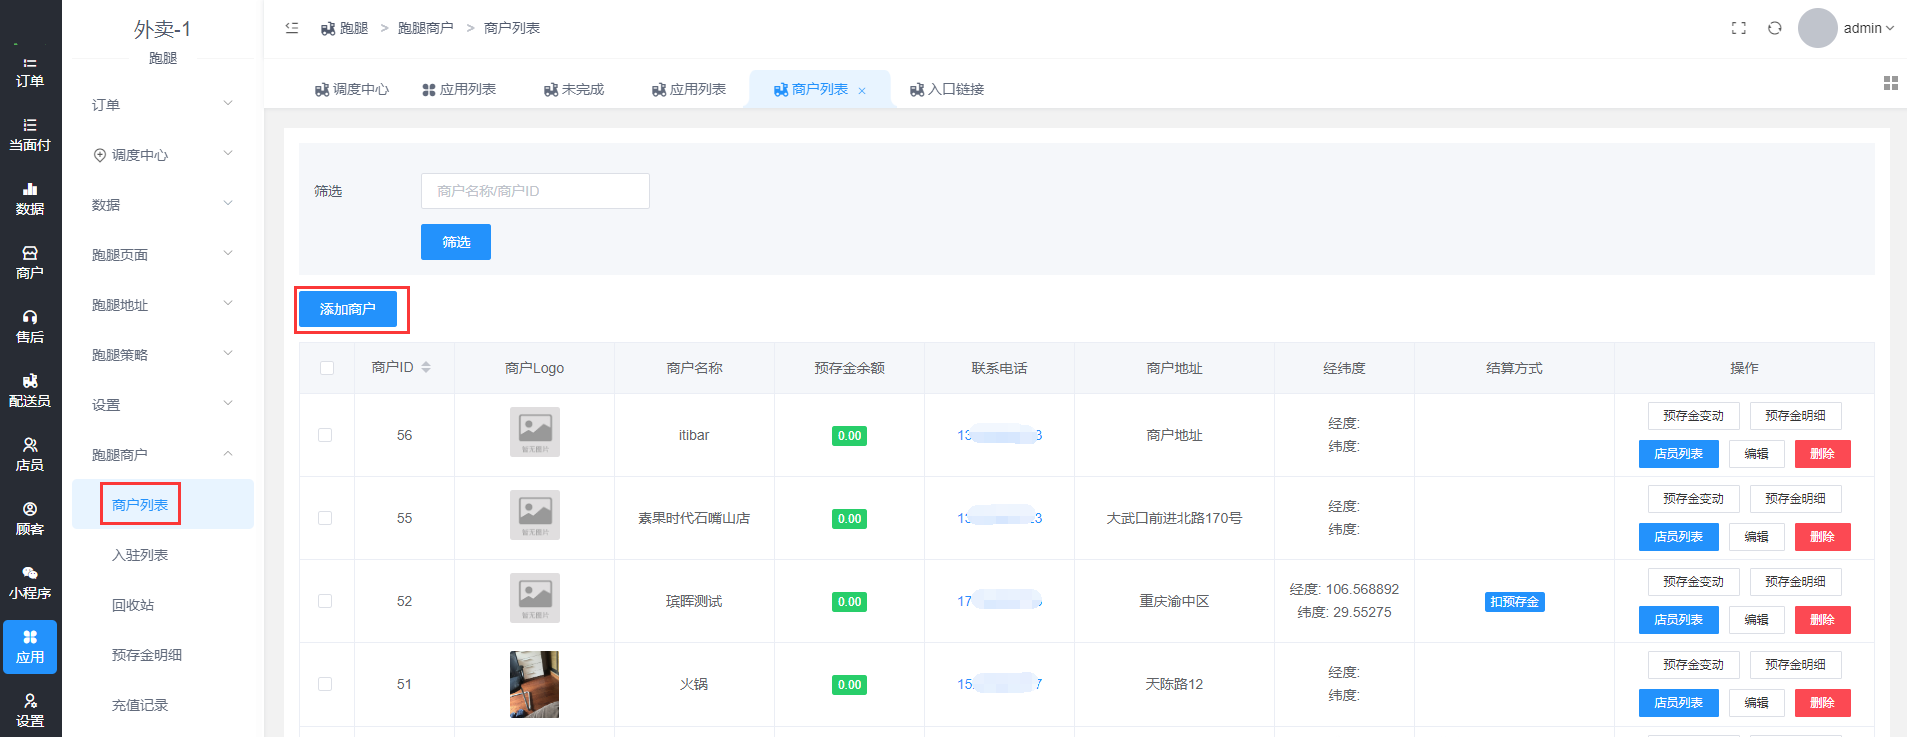Screen dimensions: 1907x737
Task: Click the refresh icon near admin
Action: coord(1774,28)
